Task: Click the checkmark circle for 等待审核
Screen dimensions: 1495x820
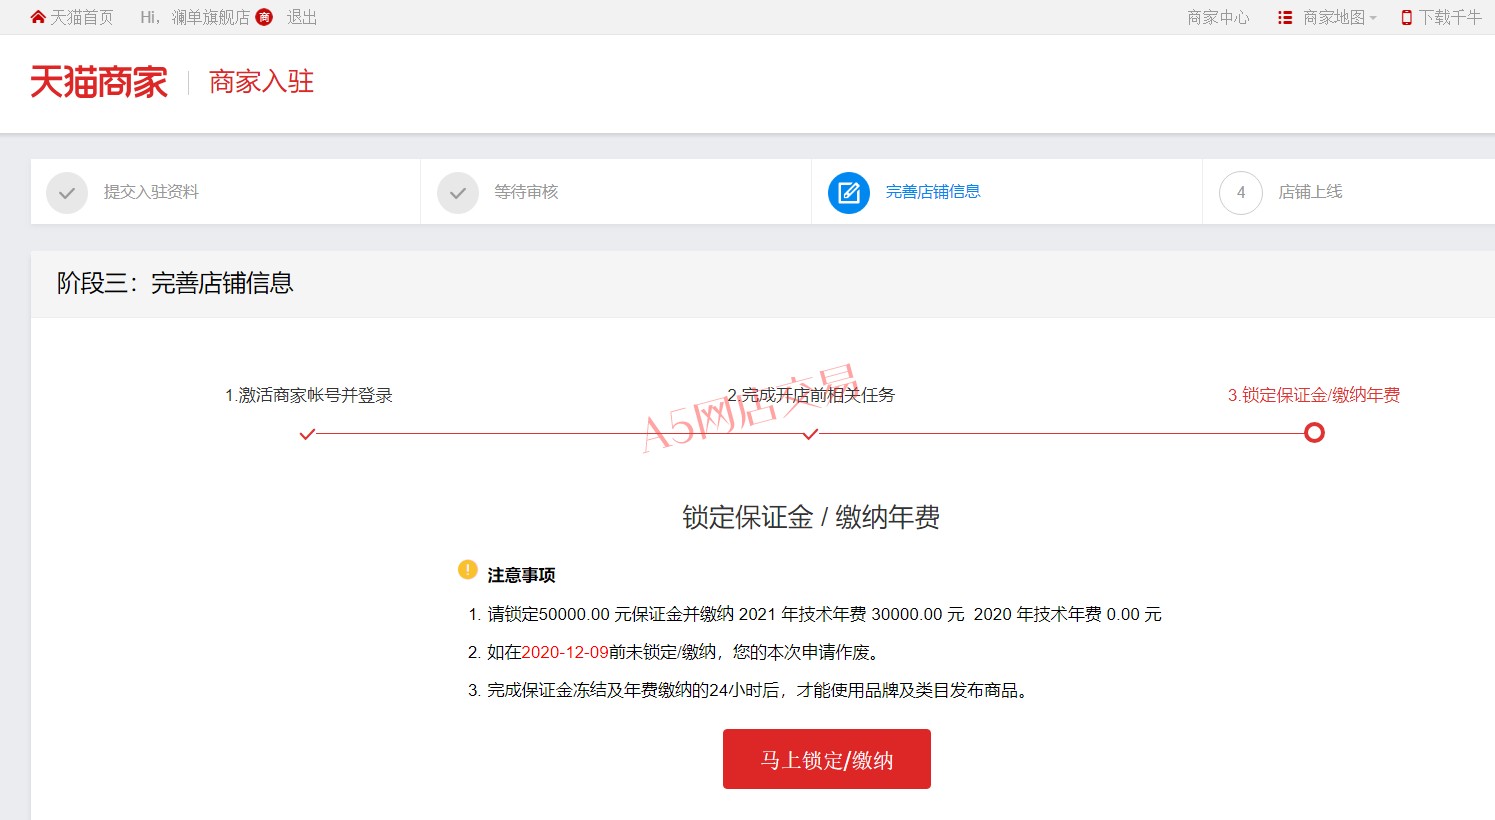Action: click(x=458, y=192)
